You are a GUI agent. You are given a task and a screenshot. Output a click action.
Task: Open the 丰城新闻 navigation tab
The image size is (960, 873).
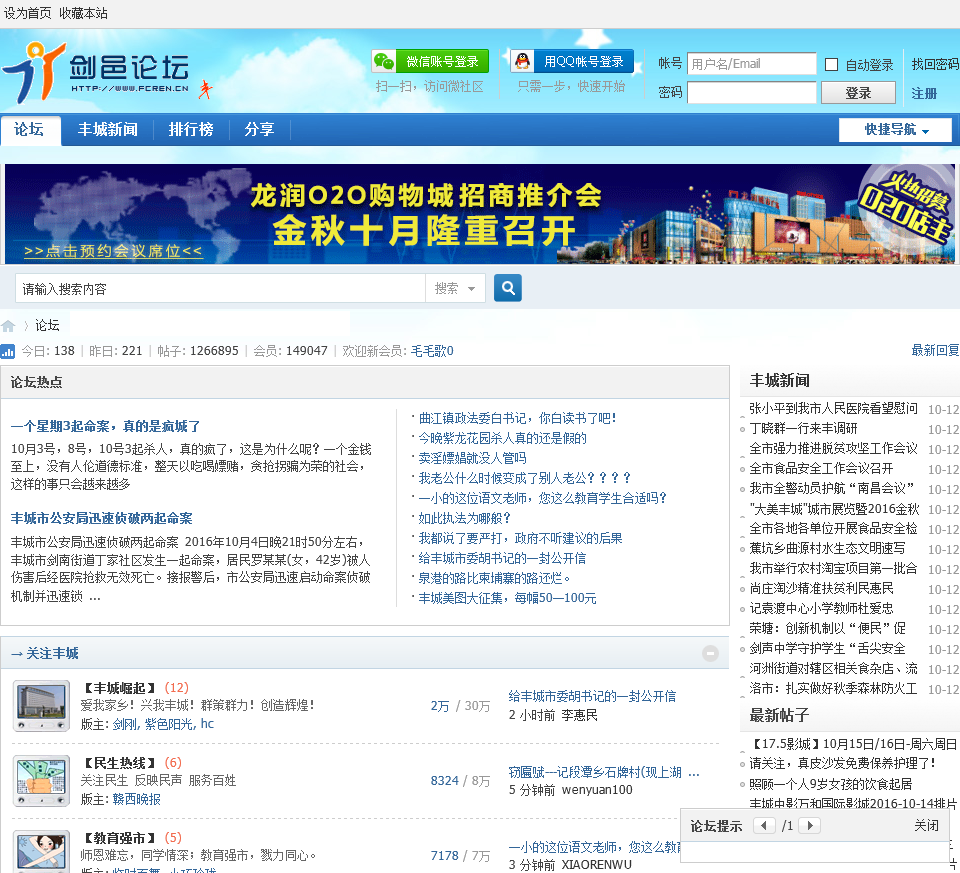(108, 130)
